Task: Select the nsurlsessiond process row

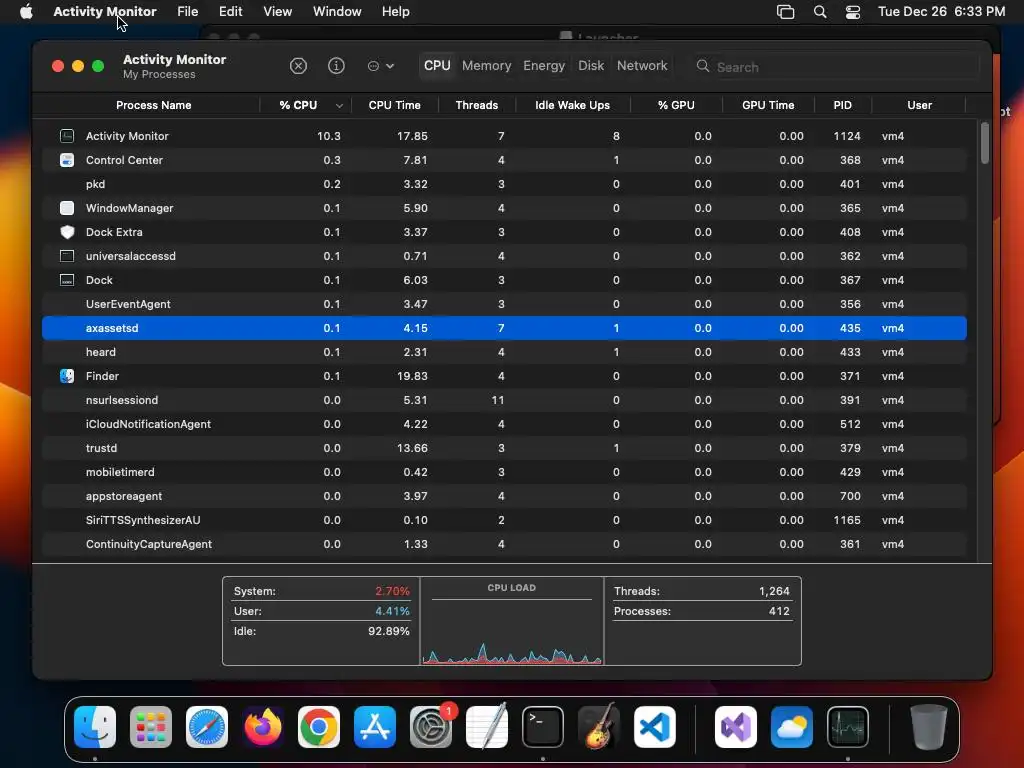Action: [x=504, y=400]
